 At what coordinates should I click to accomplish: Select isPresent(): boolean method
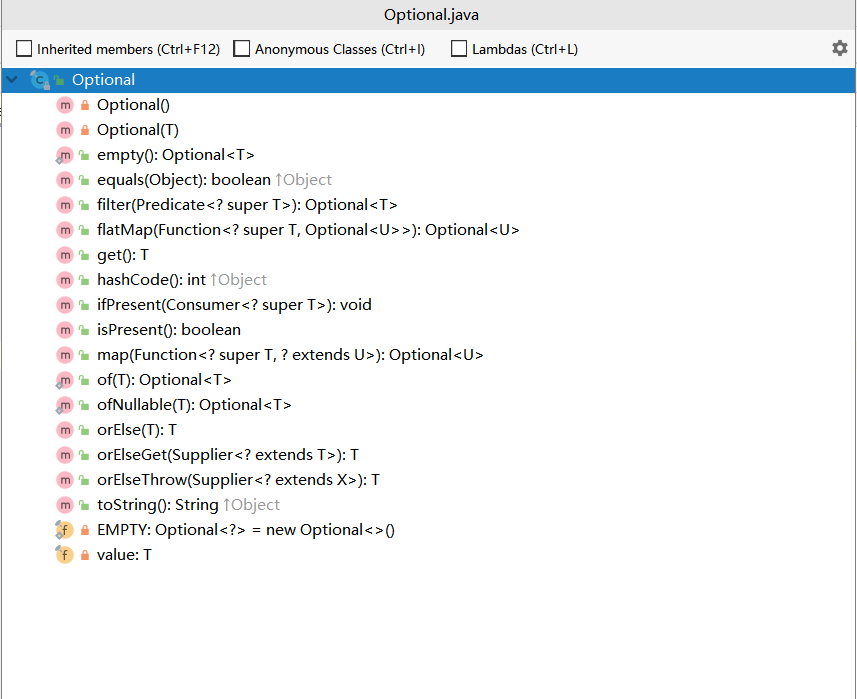pos(169,330)
